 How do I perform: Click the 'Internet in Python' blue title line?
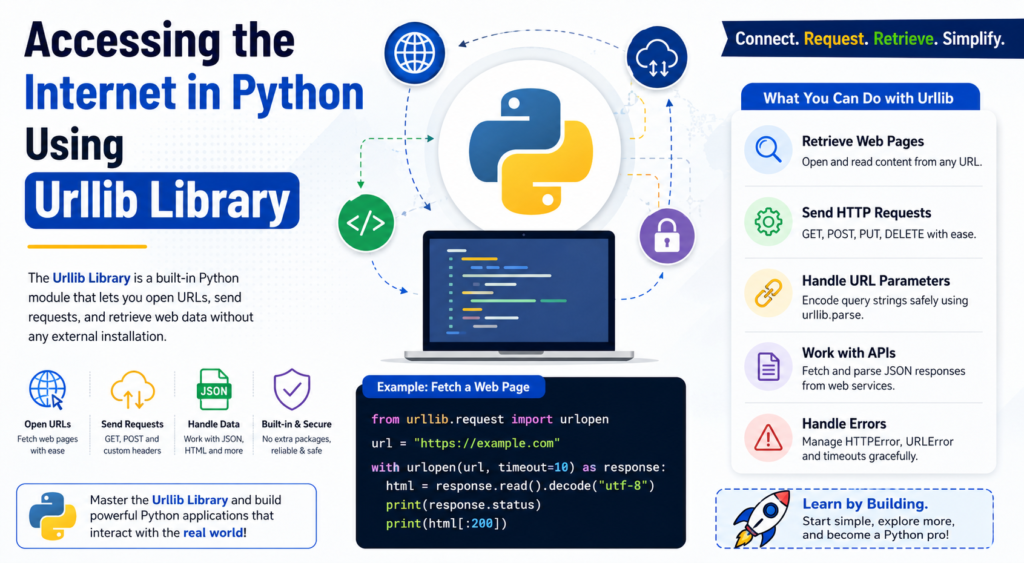tap(194, 93)
